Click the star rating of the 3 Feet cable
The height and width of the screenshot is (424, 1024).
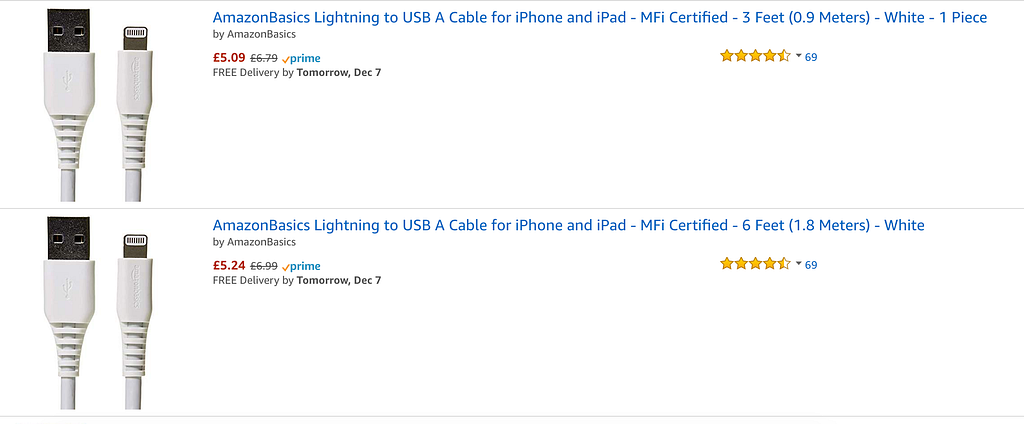[755, 56]
